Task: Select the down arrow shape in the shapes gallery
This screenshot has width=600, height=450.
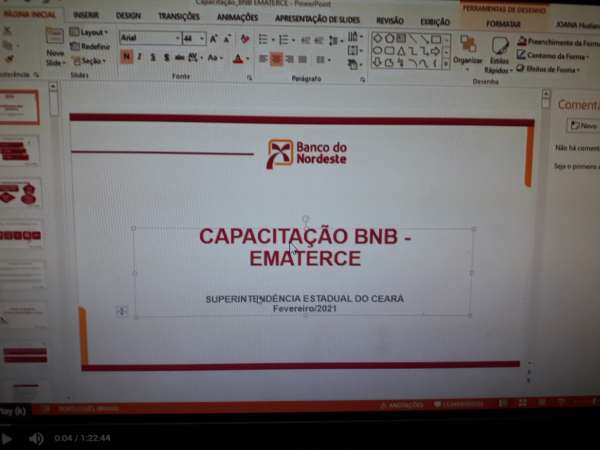Action: tap(377, 62)
